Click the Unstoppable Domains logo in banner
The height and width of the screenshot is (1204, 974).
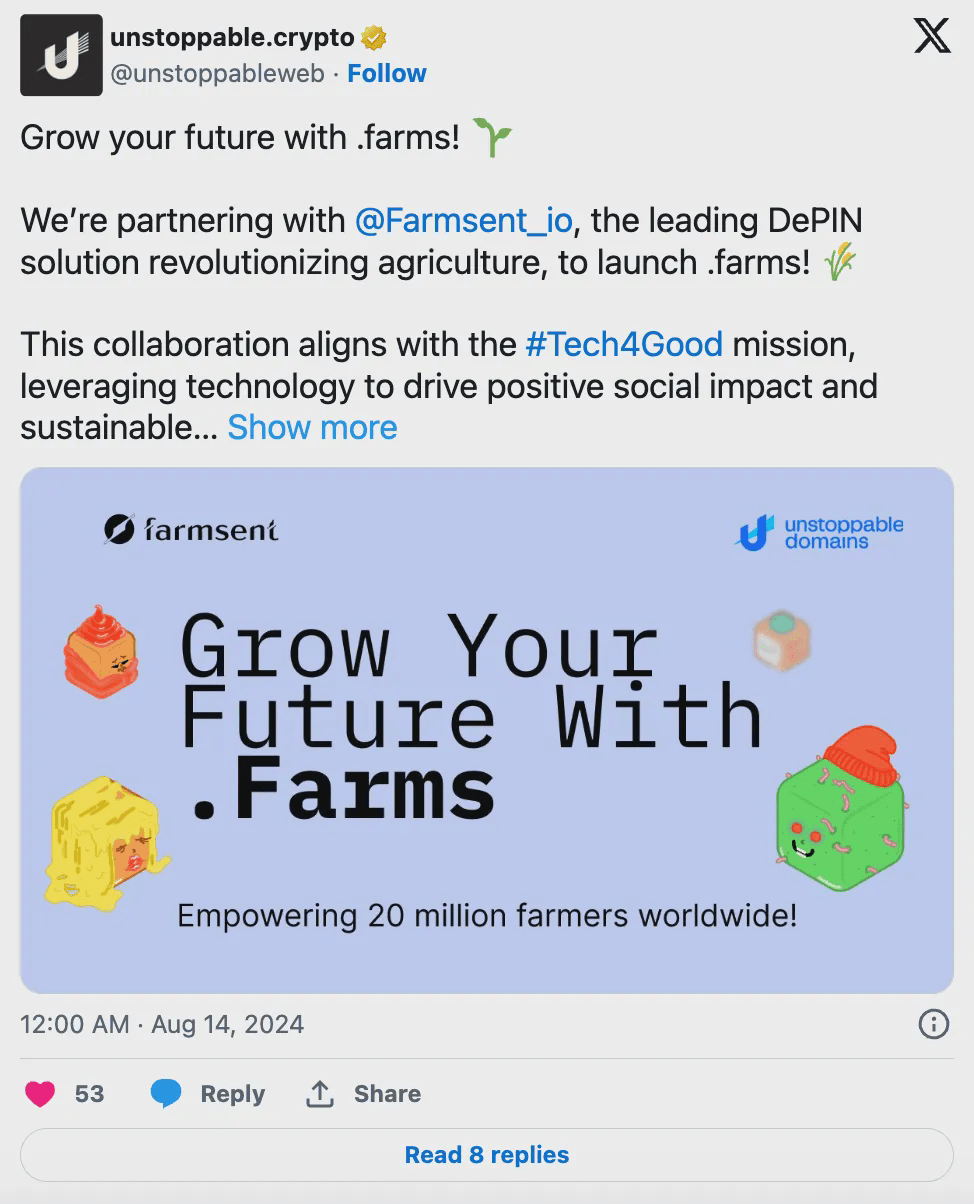click(x=820, y=532)
